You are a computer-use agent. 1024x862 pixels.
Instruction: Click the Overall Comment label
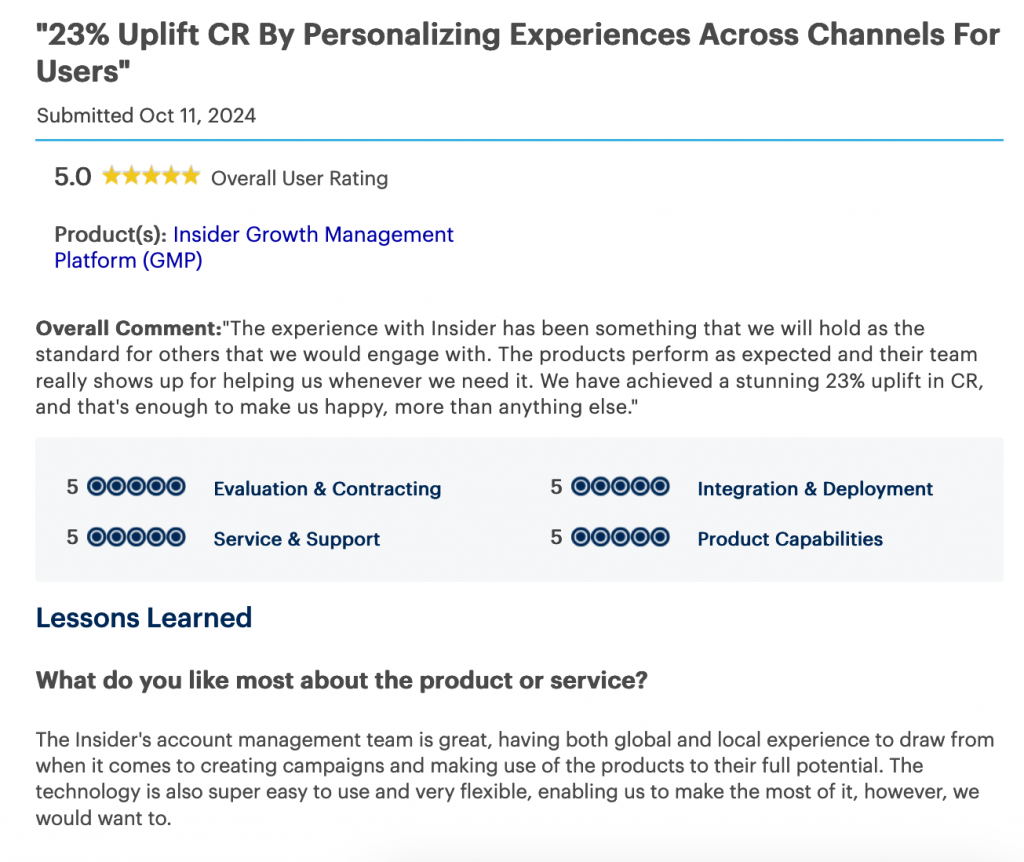click(x=128, y=329)
